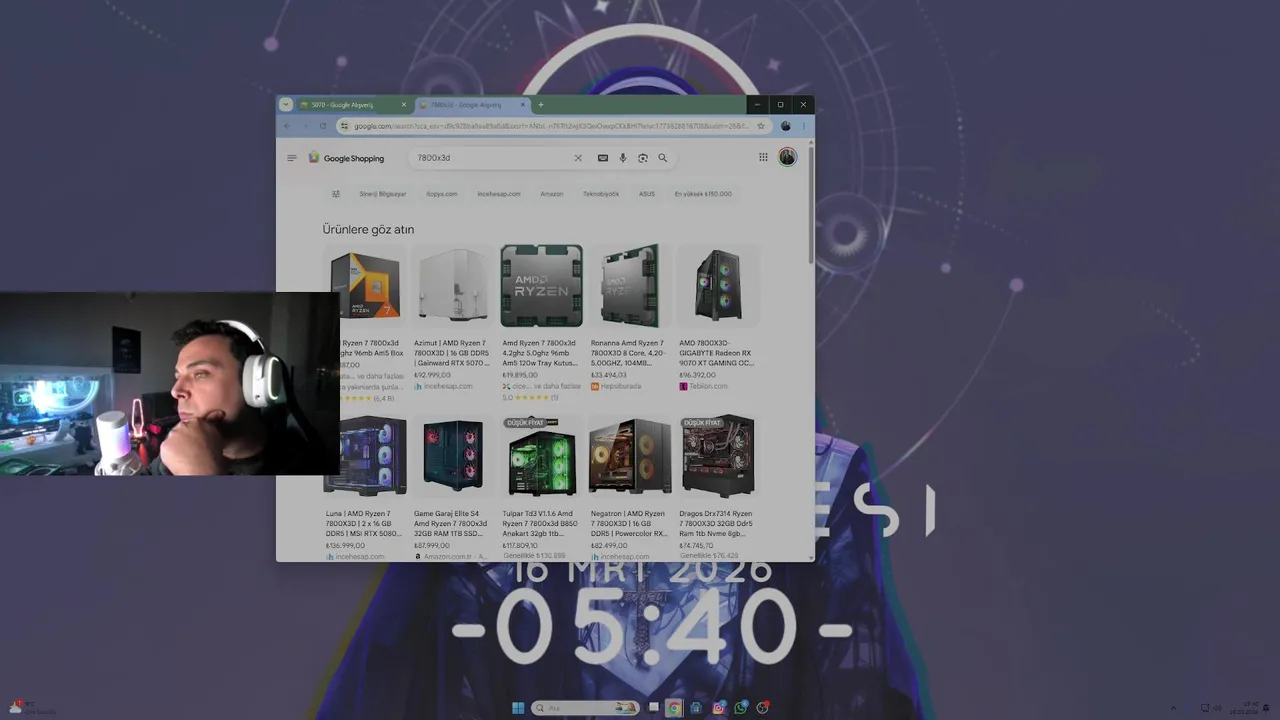The width and height of the screenshot is (1280, 720).
Task: Close the '7800x3d - Google Alışveriş' tab
Action: [522, 104]
